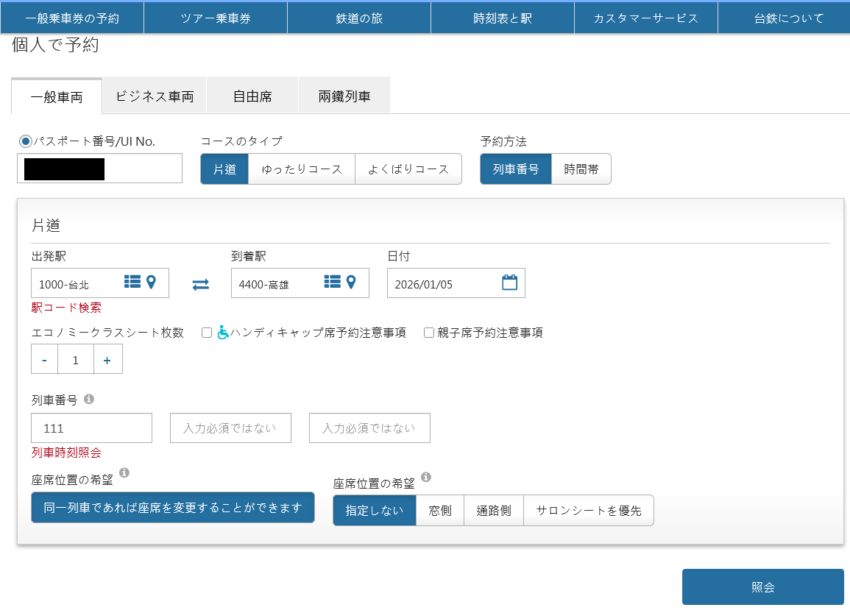
Task: Click the 照会 search button
Action: tap(762, 587)
